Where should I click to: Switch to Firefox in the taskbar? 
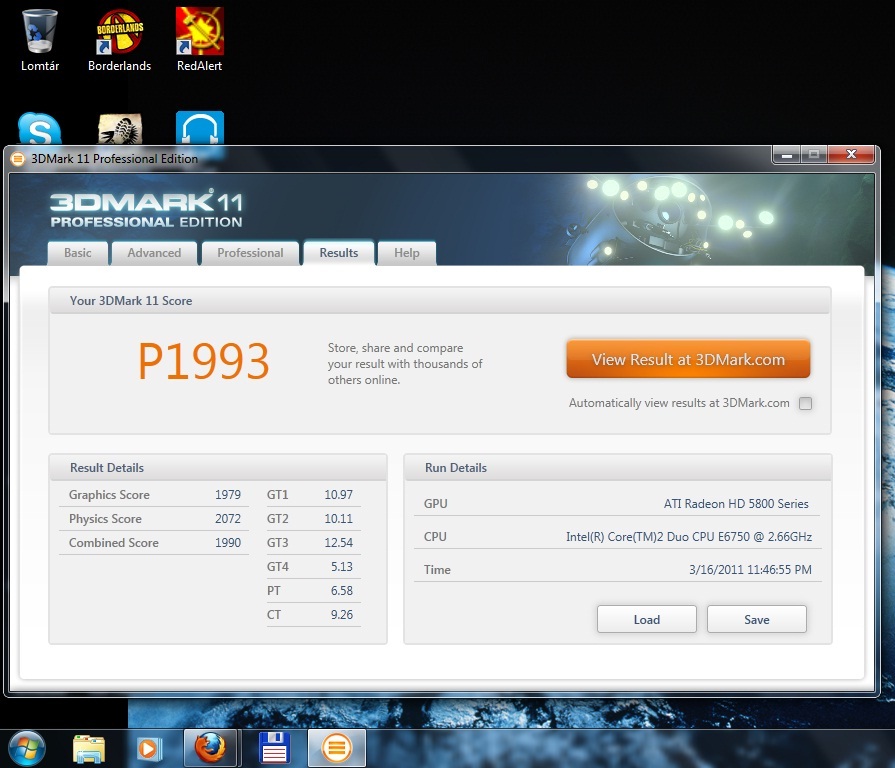[210, 748]
